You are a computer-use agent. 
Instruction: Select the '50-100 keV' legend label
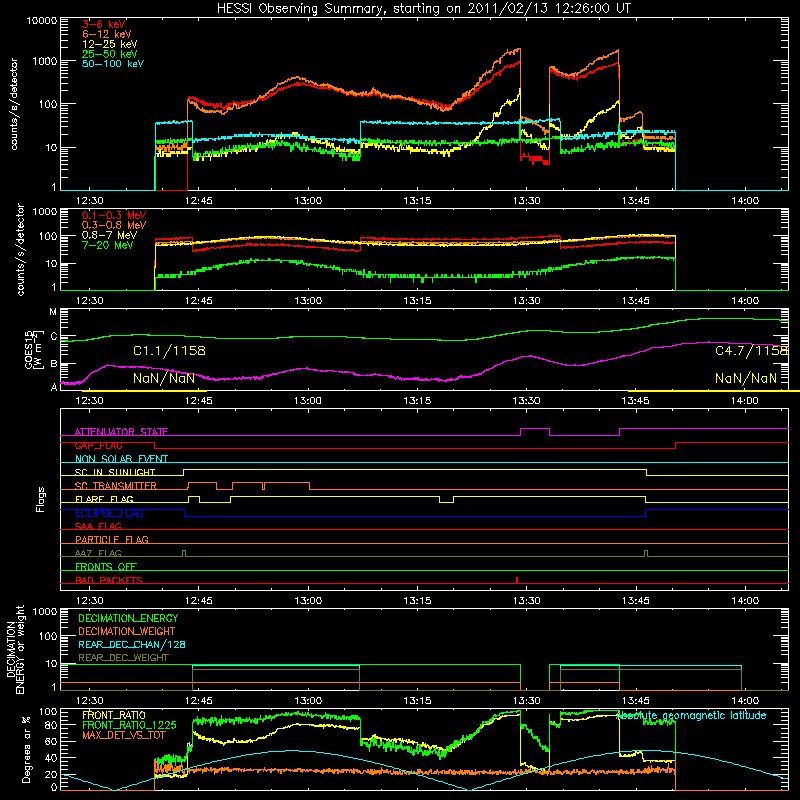pos(113,64)
